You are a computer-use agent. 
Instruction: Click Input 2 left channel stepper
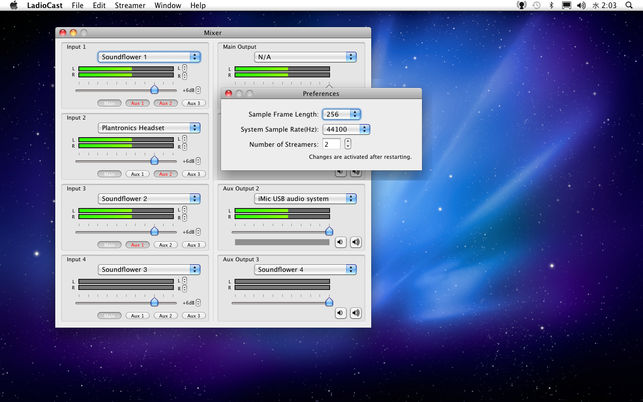[185, 139]
